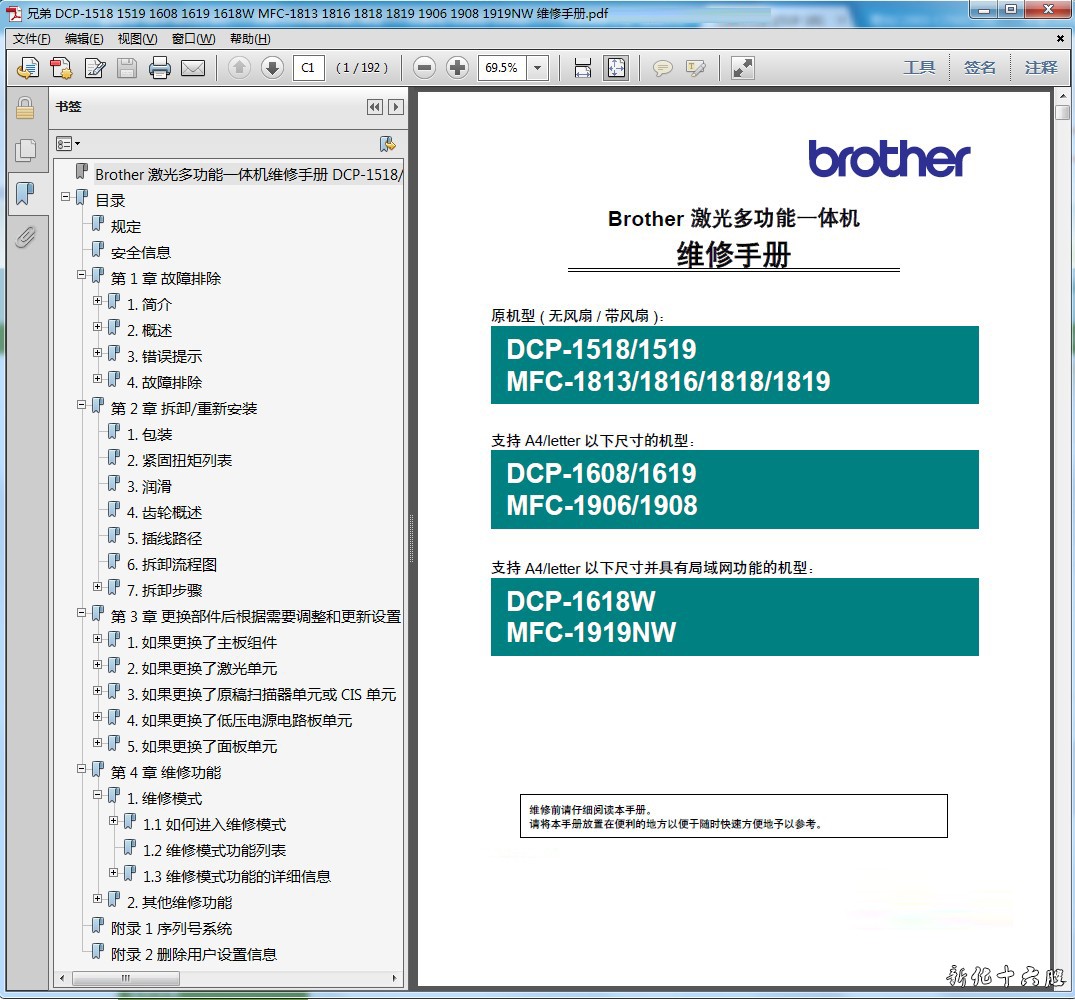Open the zoom percentage dropdown

point(538,68)
